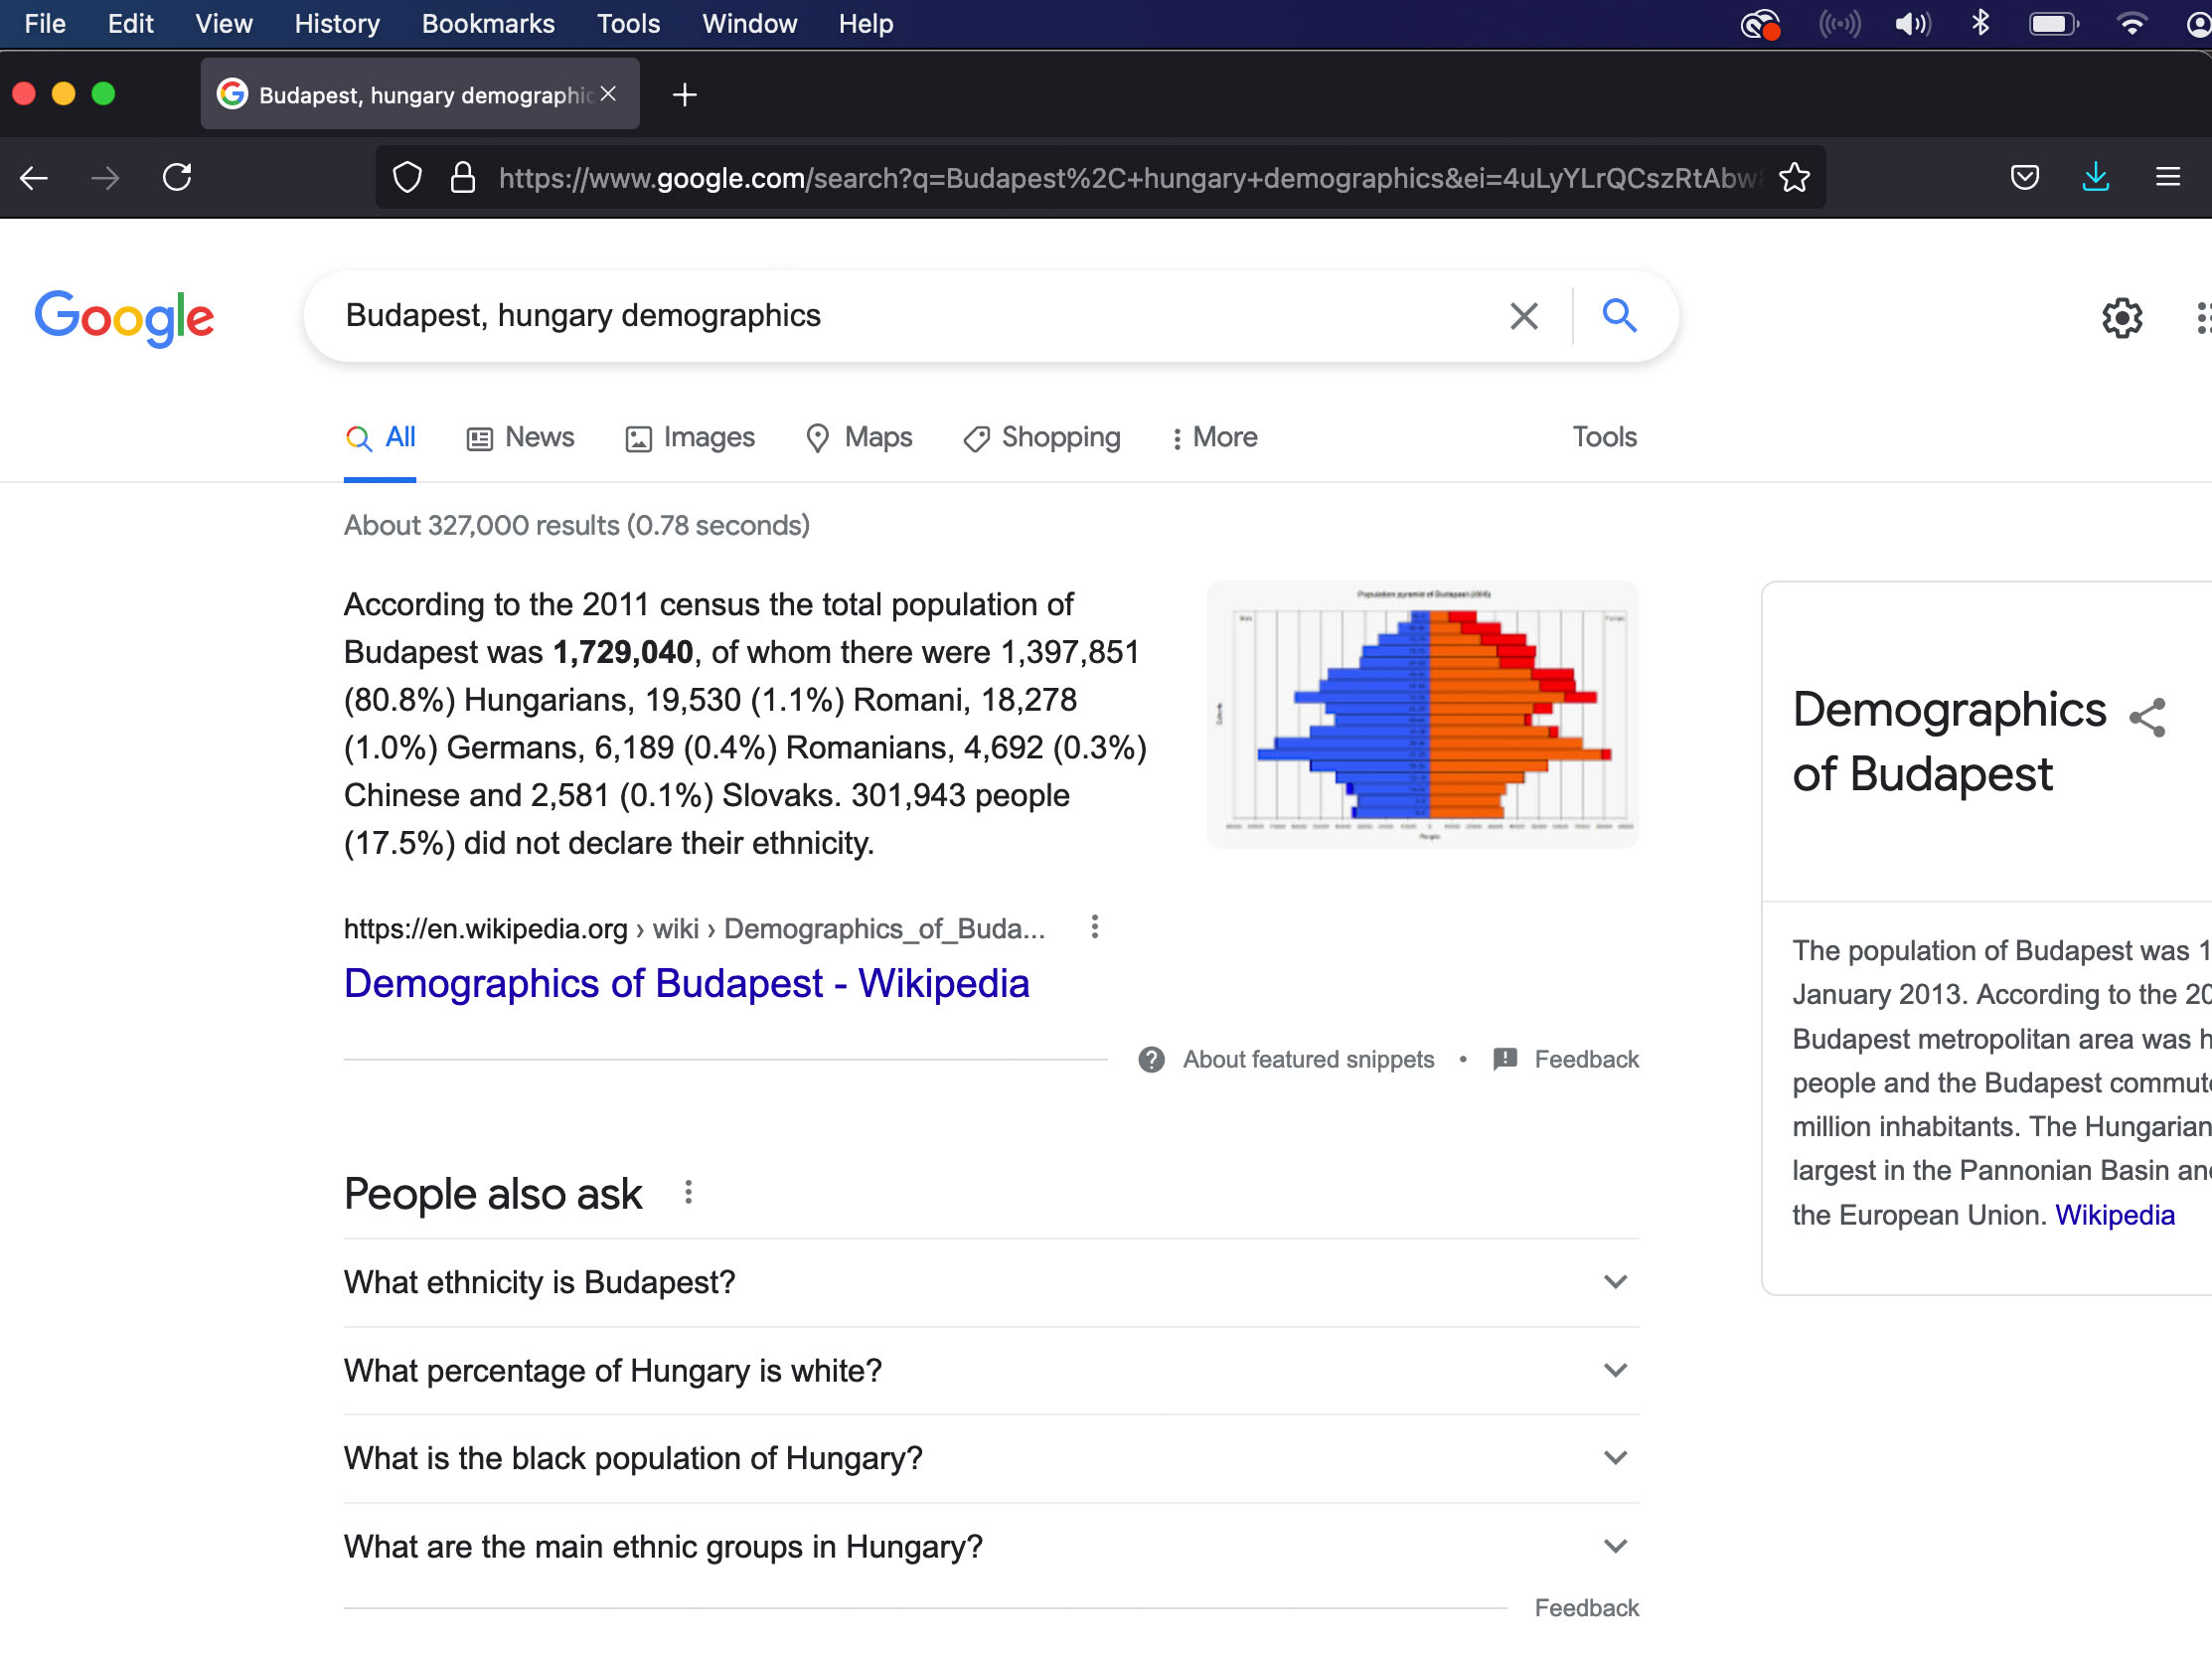Open the tracking protection shield icon

tap(407, 178)
